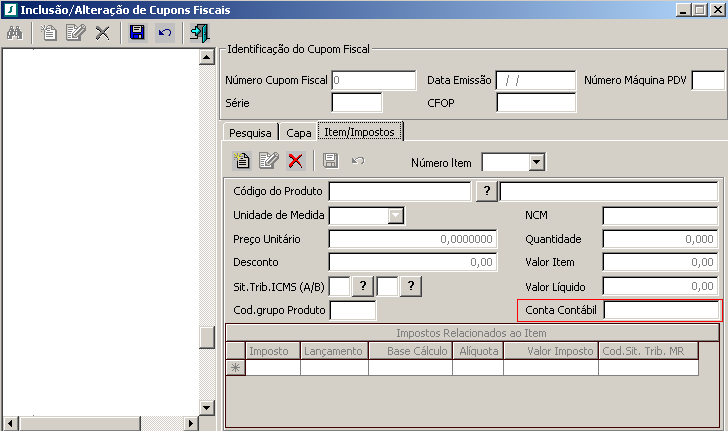Screen dimensions: 728x431
Task: Click the Preço Unitário field
Action: [x=413, y=239]
